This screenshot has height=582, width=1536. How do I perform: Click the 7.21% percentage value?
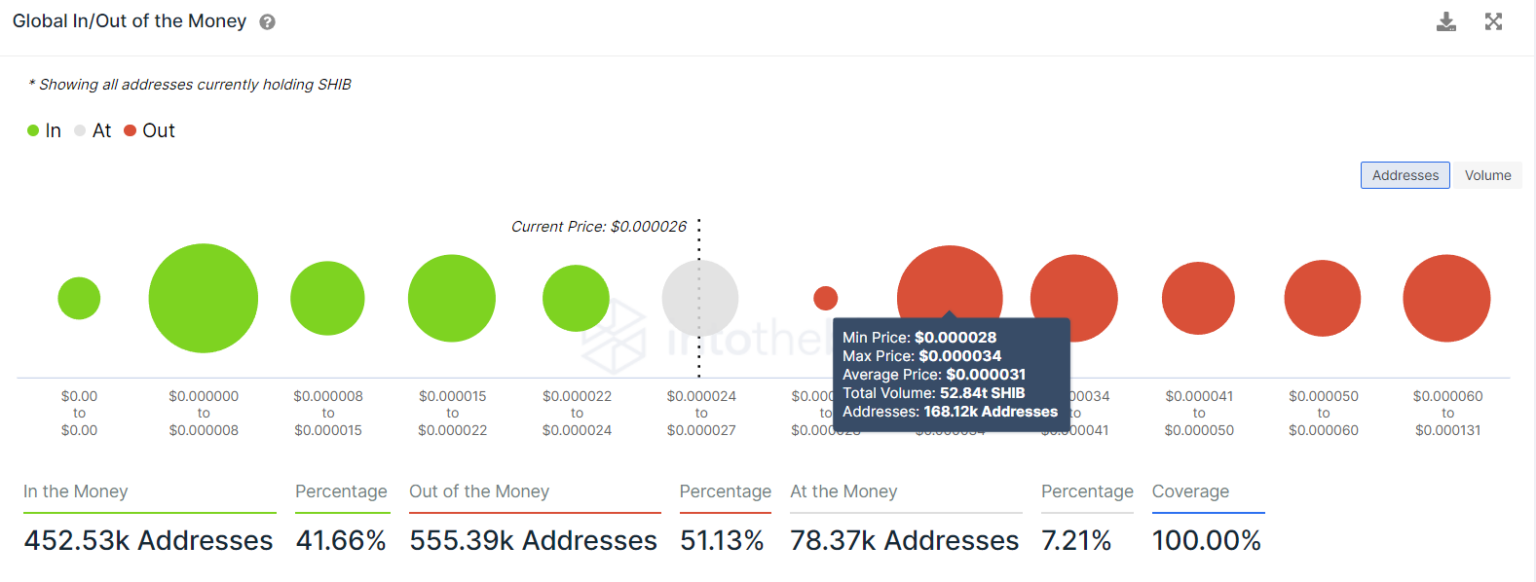click(x=1076, y=541)
